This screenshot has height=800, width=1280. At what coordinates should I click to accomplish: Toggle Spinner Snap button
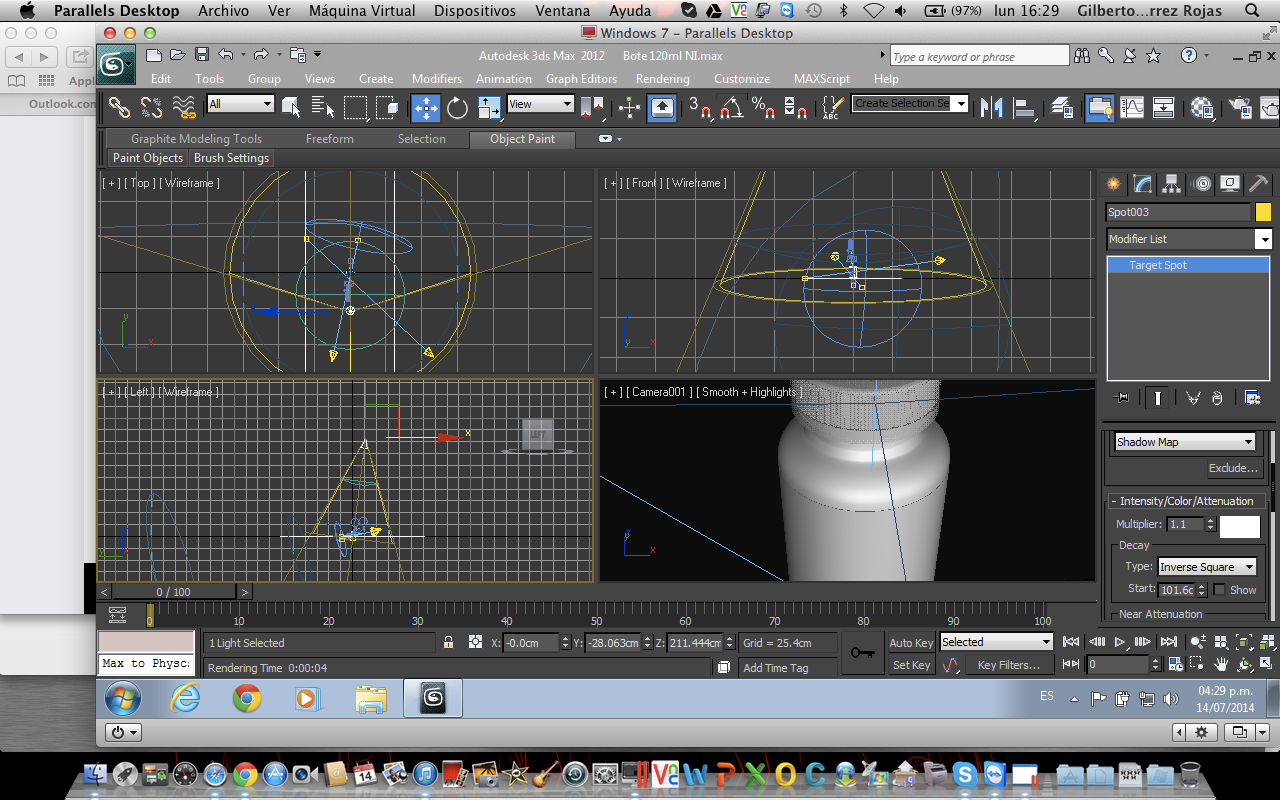796,106
